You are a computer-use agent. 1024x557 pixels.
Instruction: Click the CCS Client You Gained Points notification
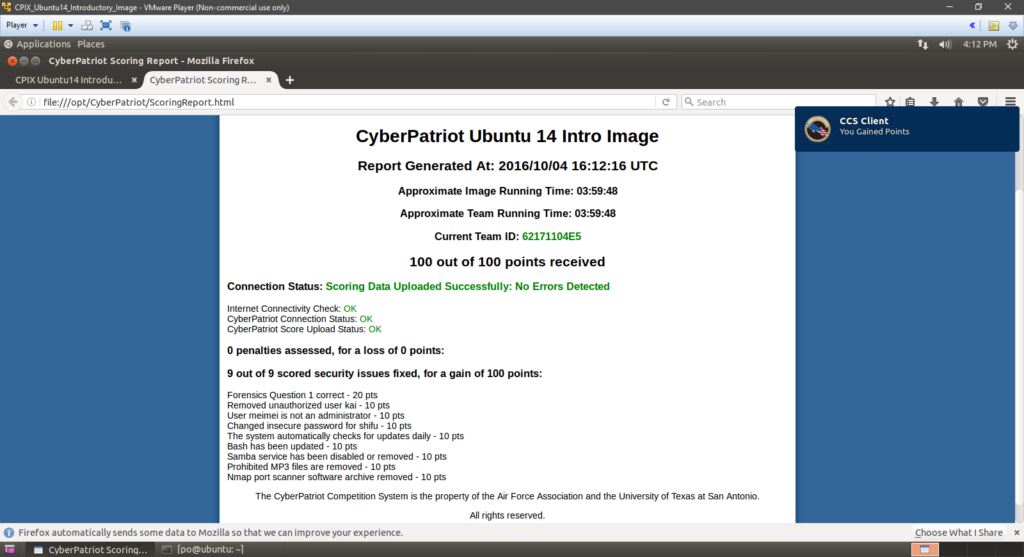tap(906, 129)
